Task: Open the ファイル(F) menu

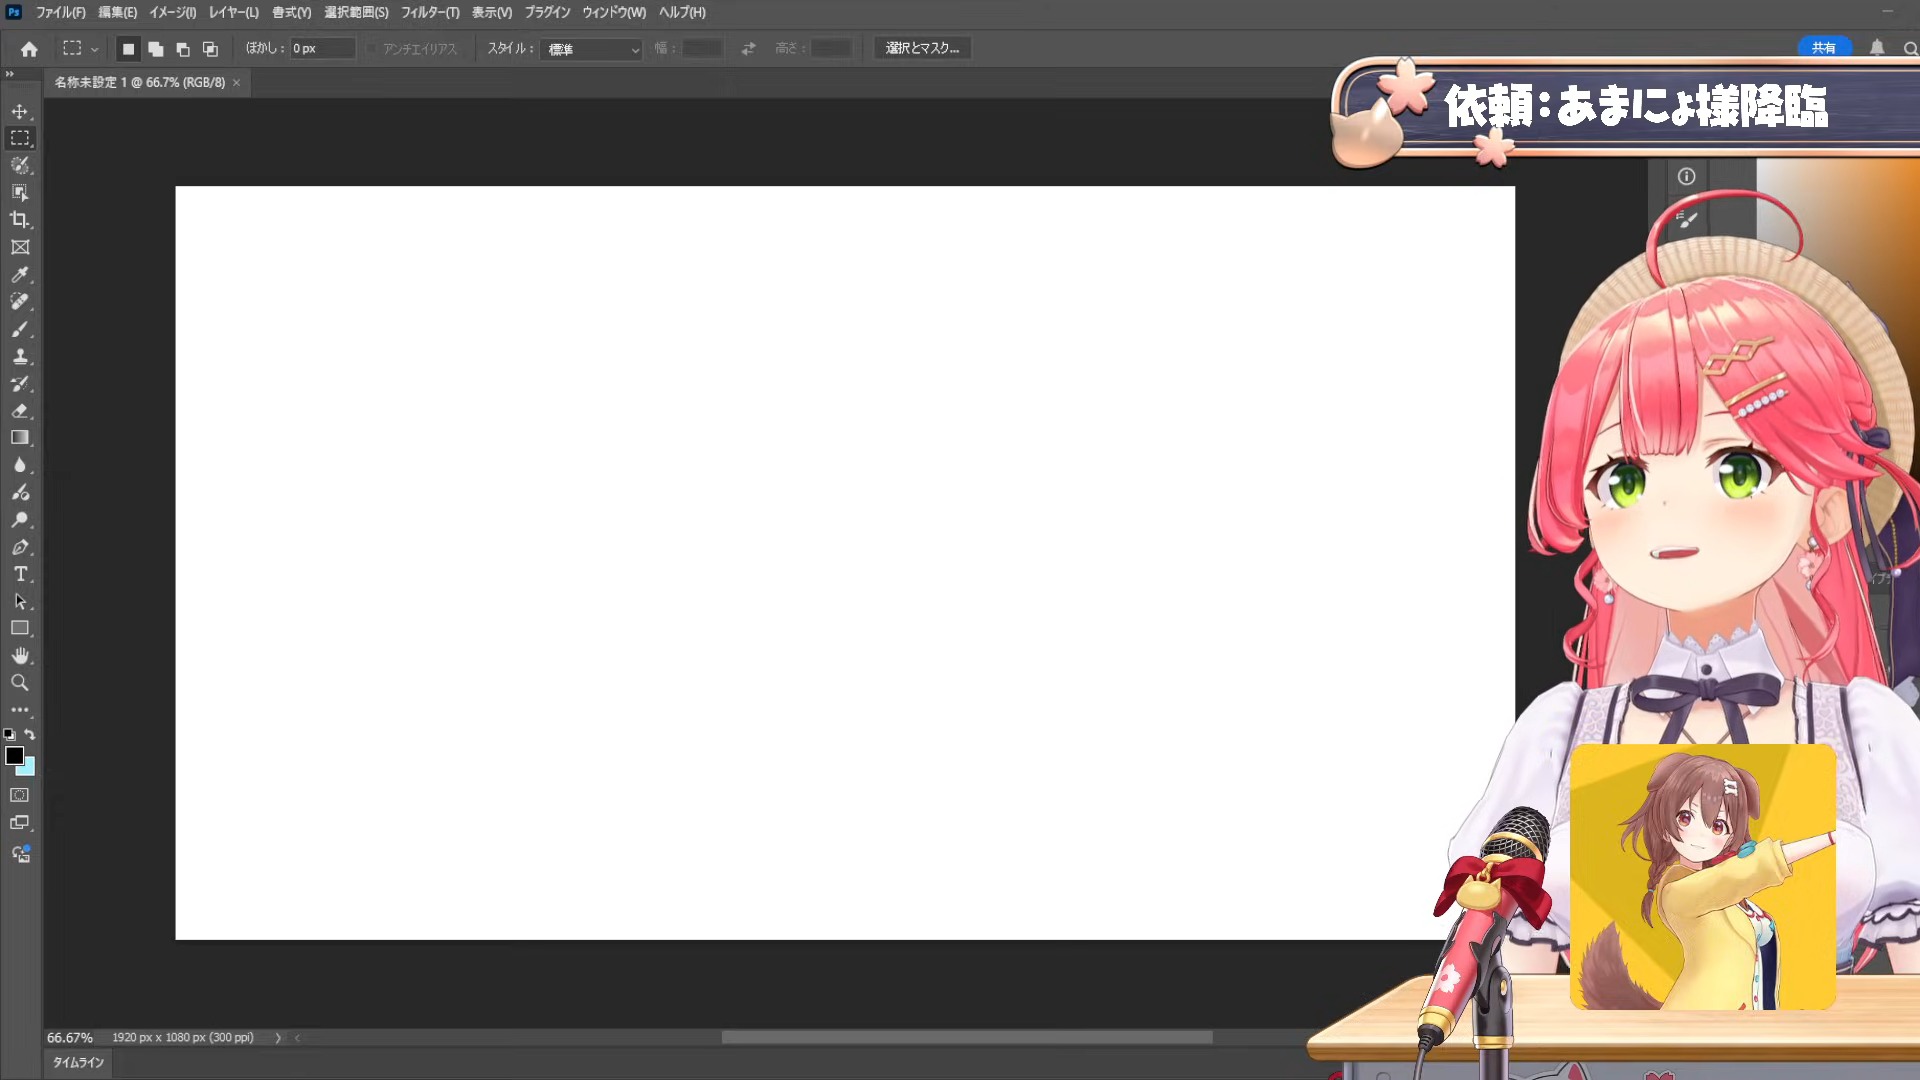Action: click(x=61, y=13)
